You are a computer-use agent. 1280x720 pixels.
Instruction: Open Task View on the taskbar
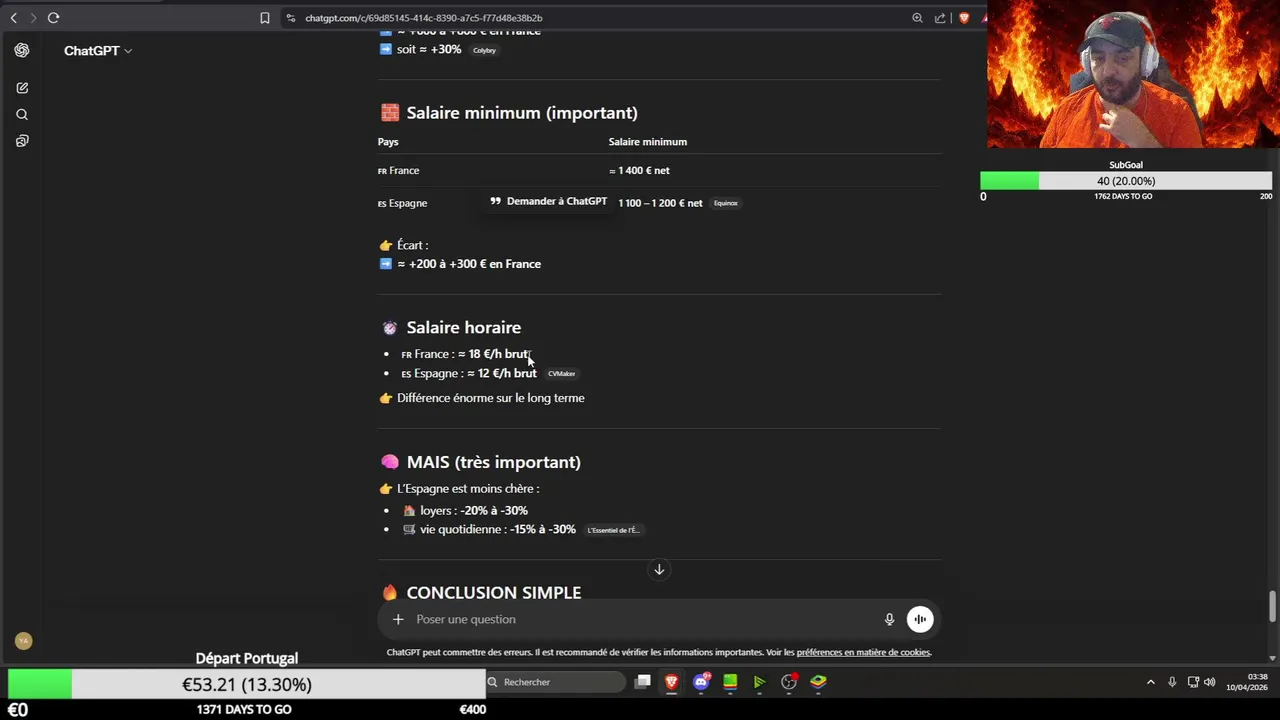click(643, 682)
